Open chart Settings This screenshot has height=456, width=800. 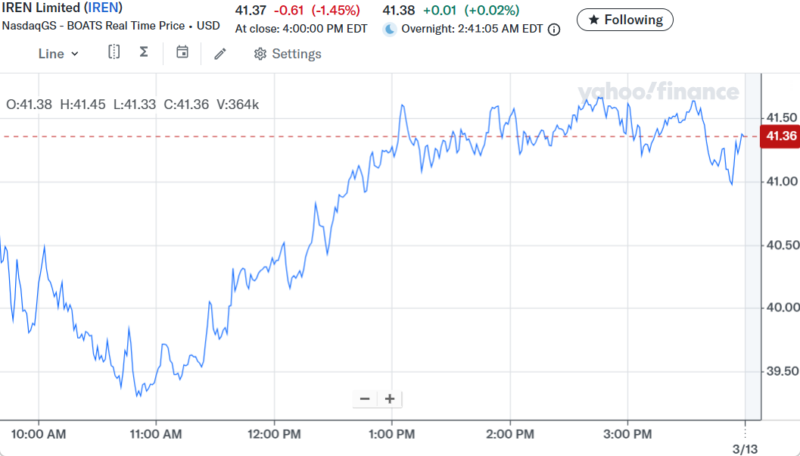pos(288,54)
